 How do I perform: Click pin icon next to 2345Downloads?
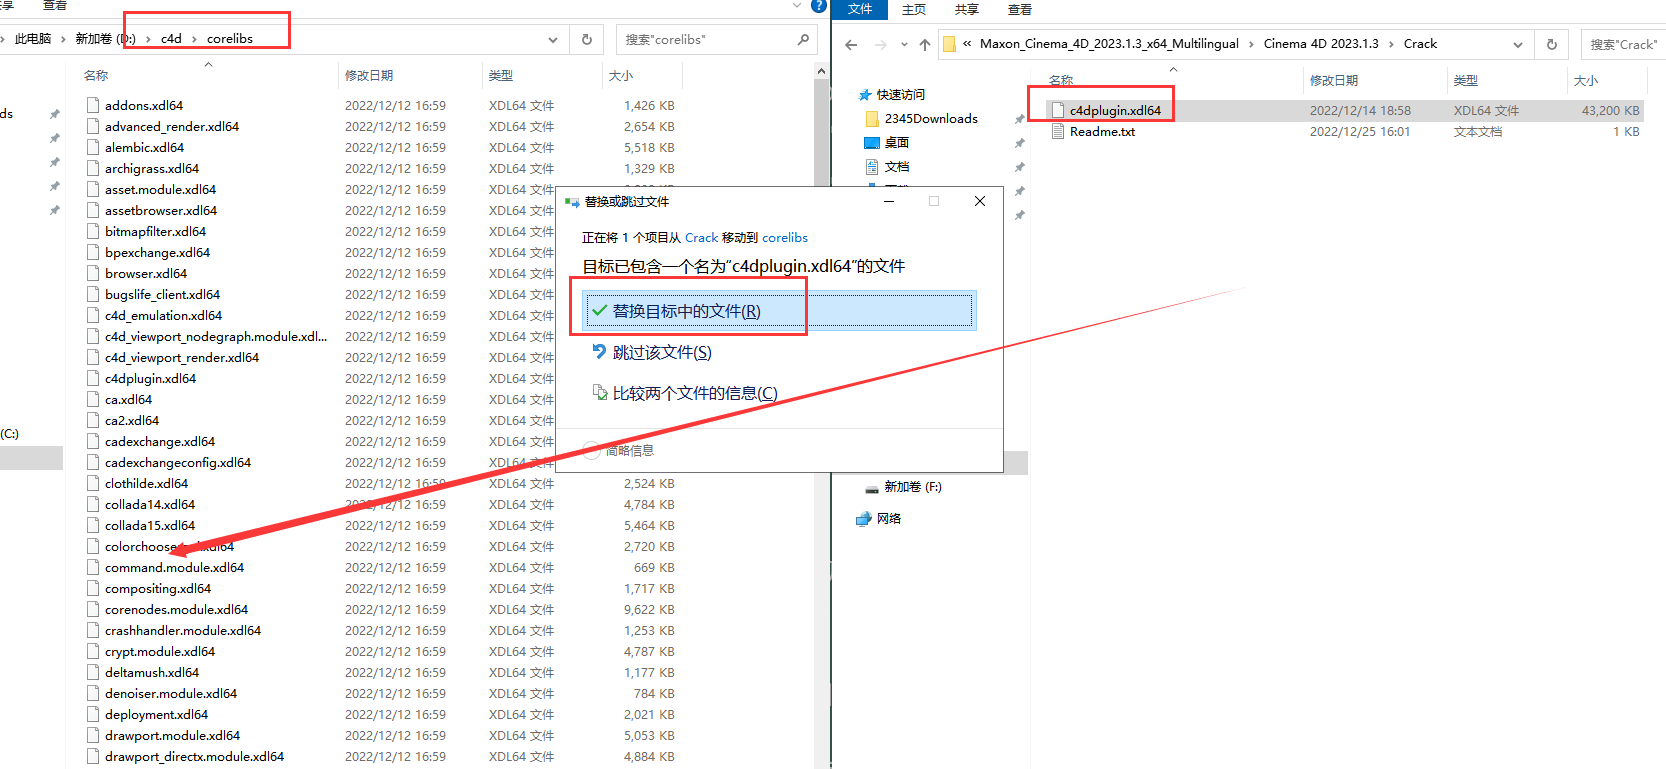tap(1019, 119)
